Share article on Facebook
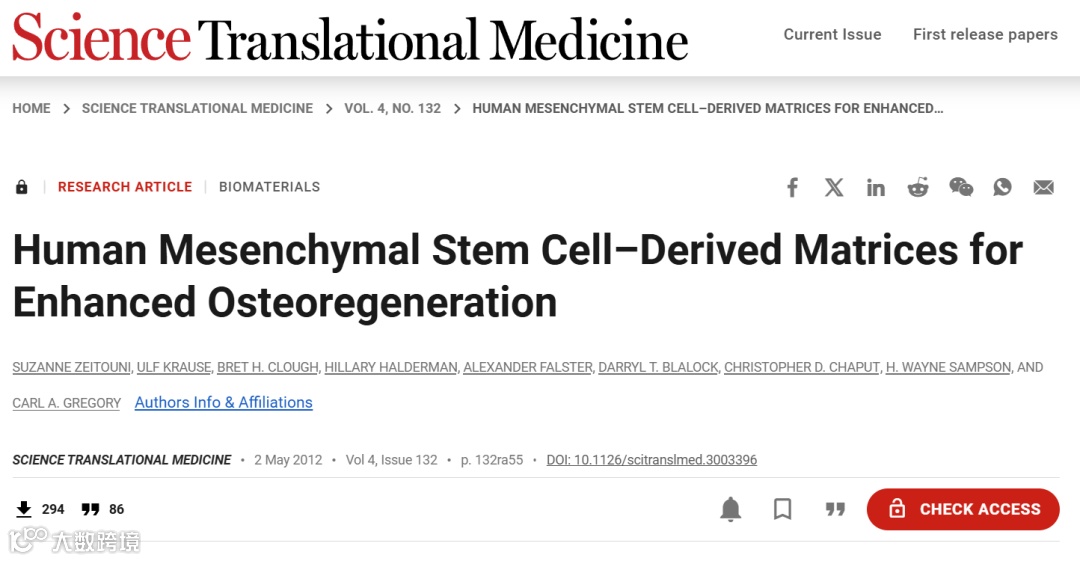Image resolution: width=1080 pixels, height=561 pixels. pyautogui.click(x=792, y=187)
